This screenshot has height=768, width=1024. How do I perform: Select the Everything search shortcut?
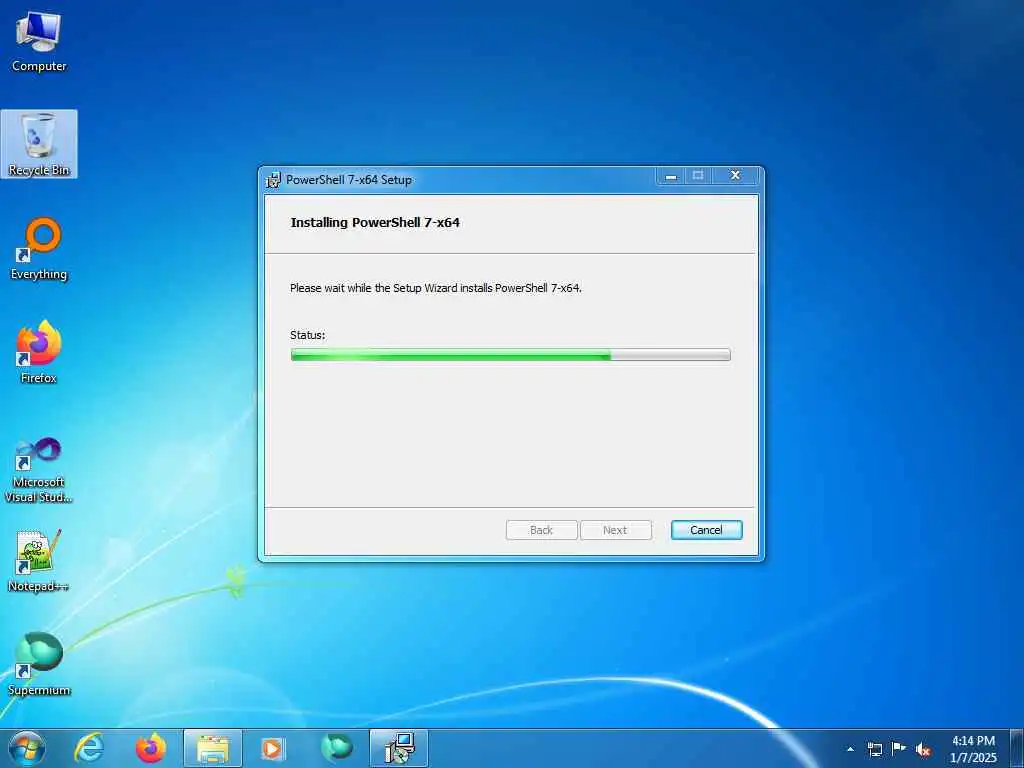[x=39, y=248]
